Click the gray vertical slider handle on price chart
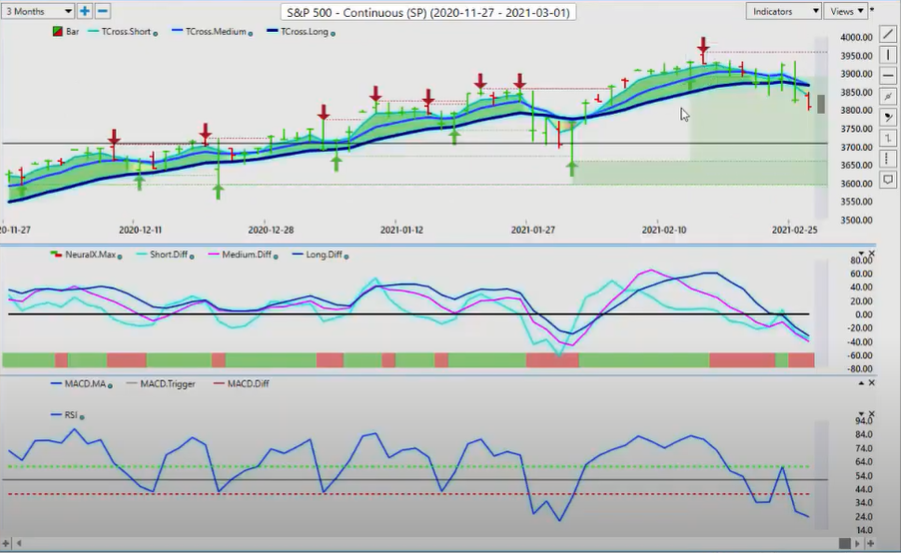Image resolution: width=901 pixels, height=553 pixels. (821, 104)
